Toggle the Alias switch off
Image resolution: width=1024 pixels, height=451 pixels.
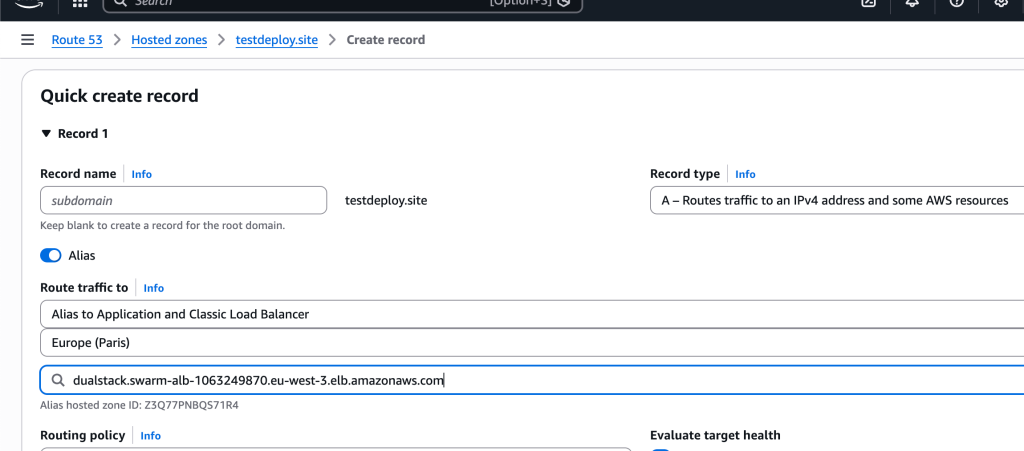[51, 256]
